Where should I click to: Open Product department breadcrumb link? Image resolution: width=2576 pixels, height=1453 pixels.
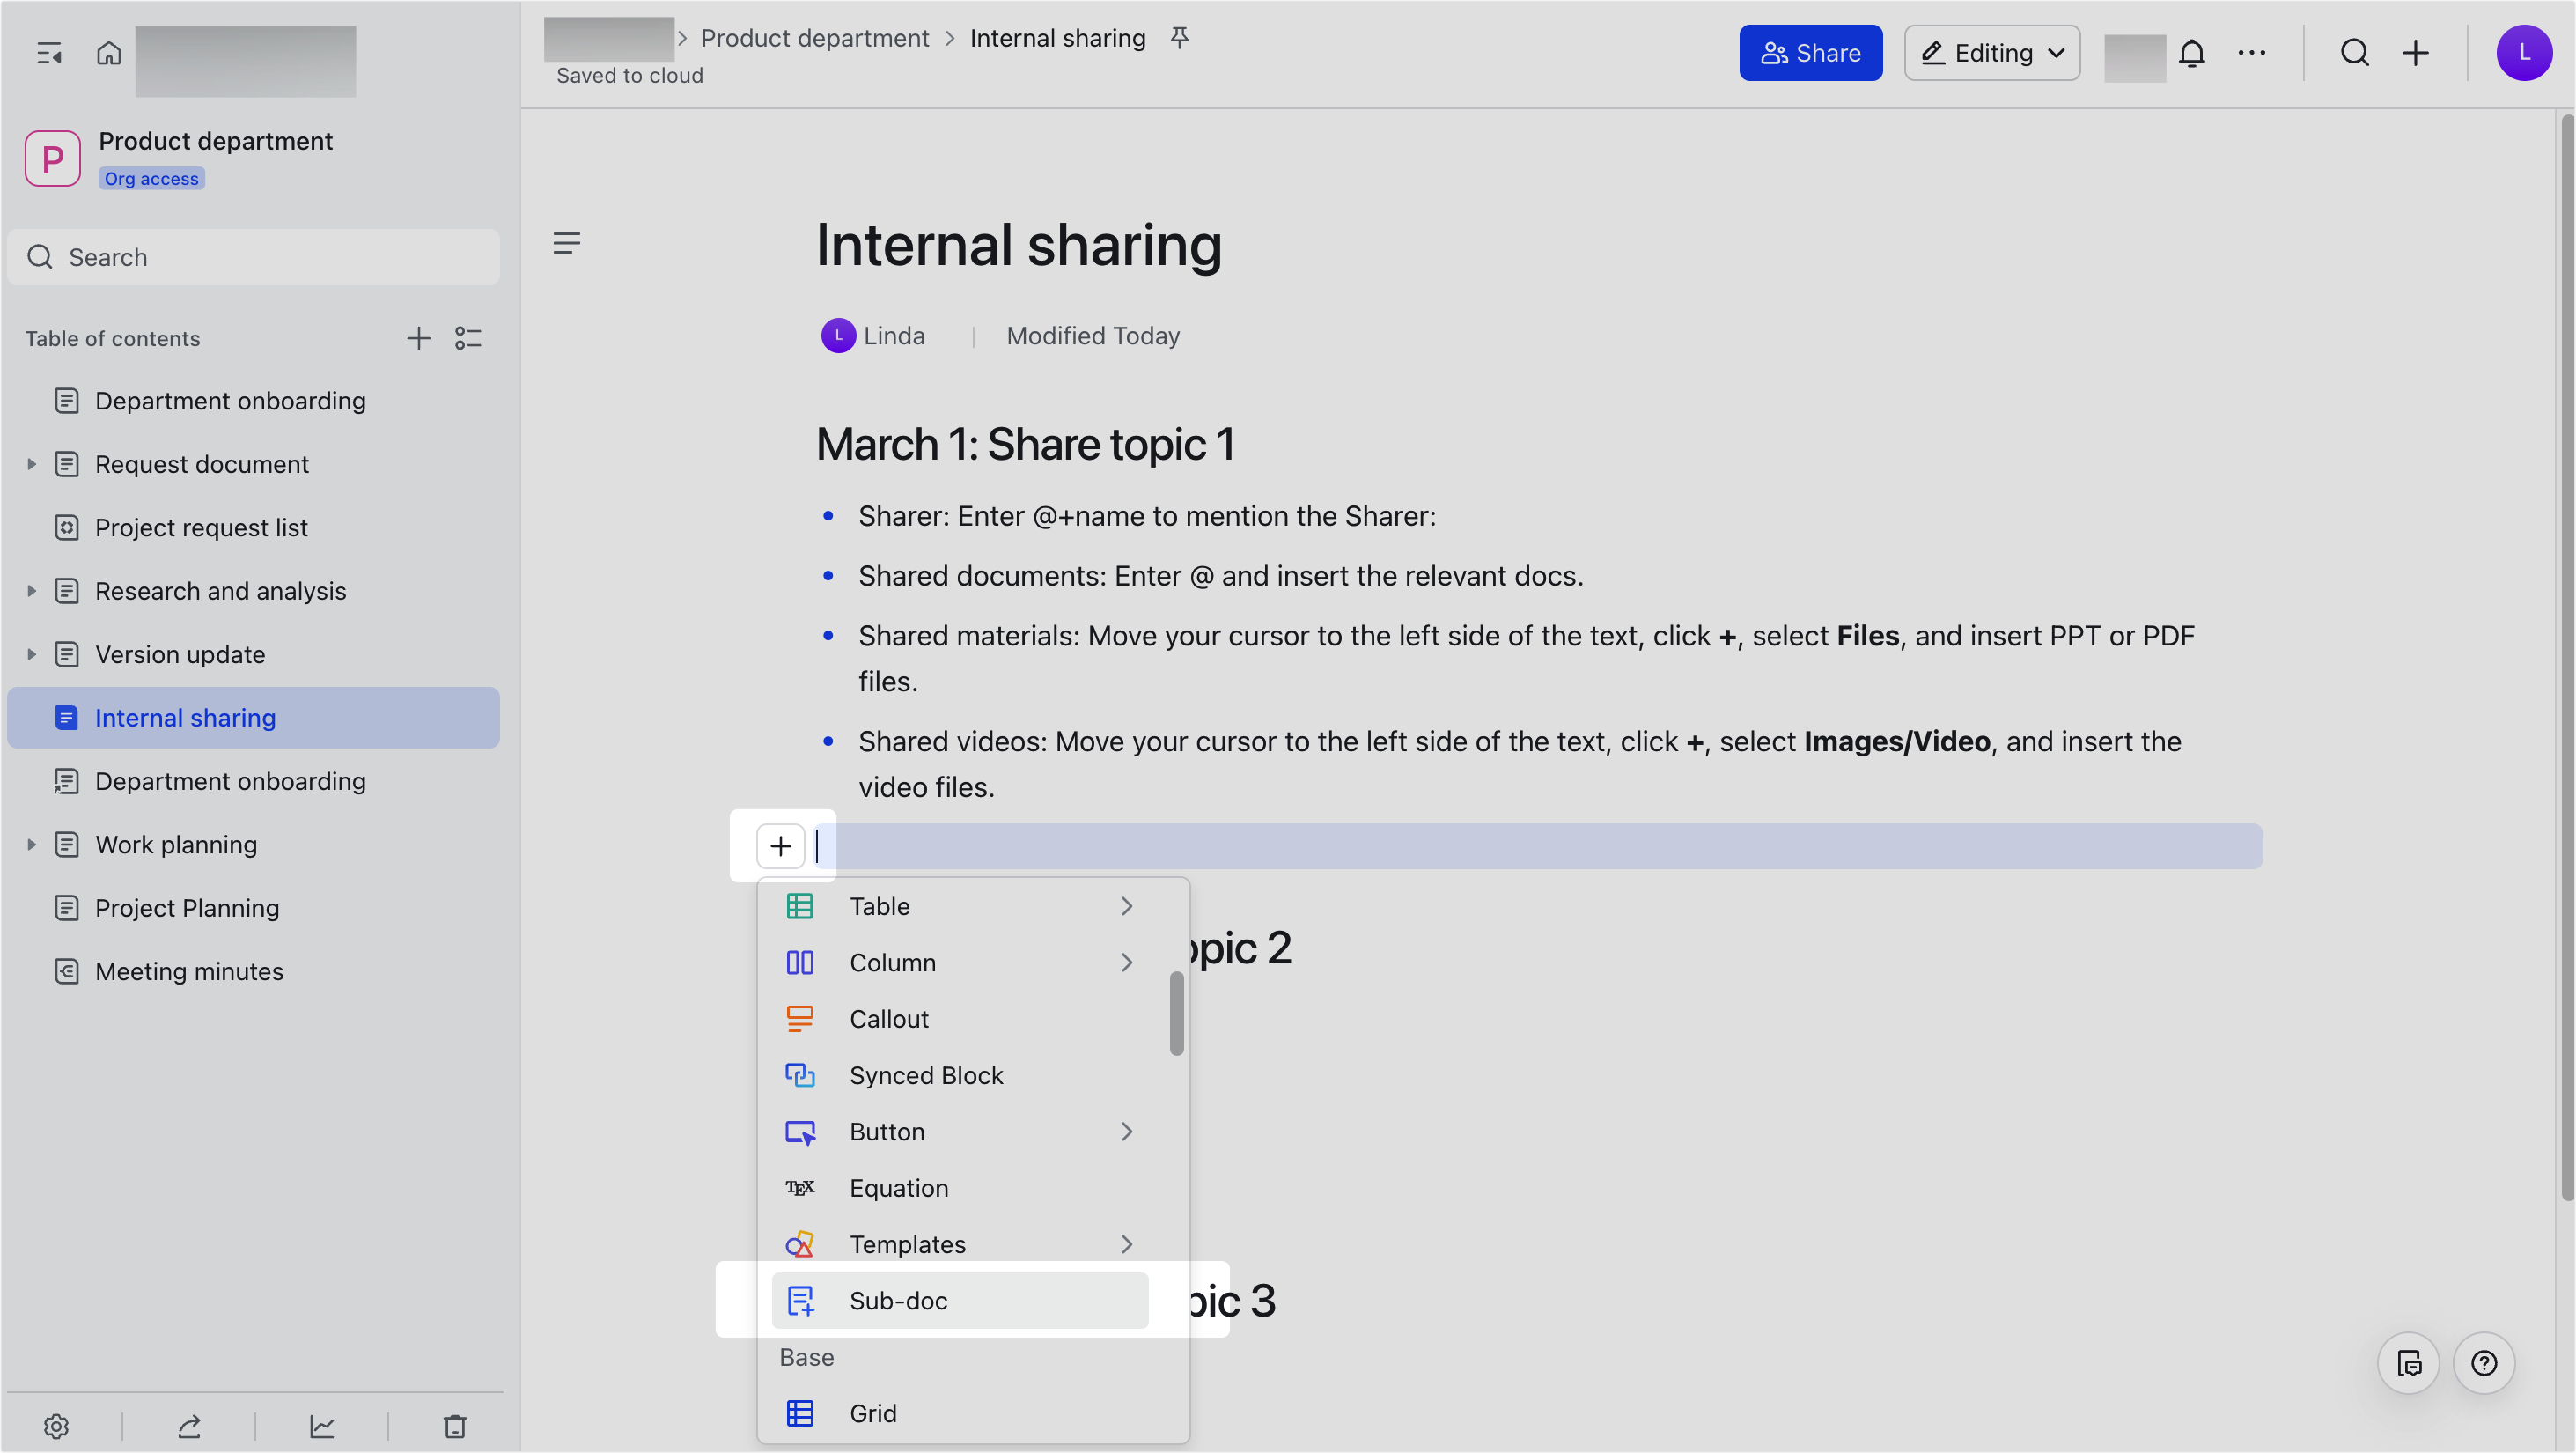click(815, 38)
